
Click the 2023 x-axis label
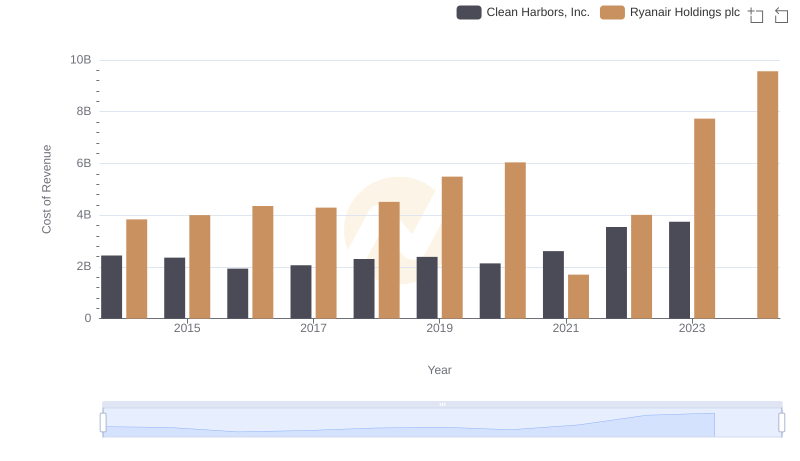pos(692,328)
